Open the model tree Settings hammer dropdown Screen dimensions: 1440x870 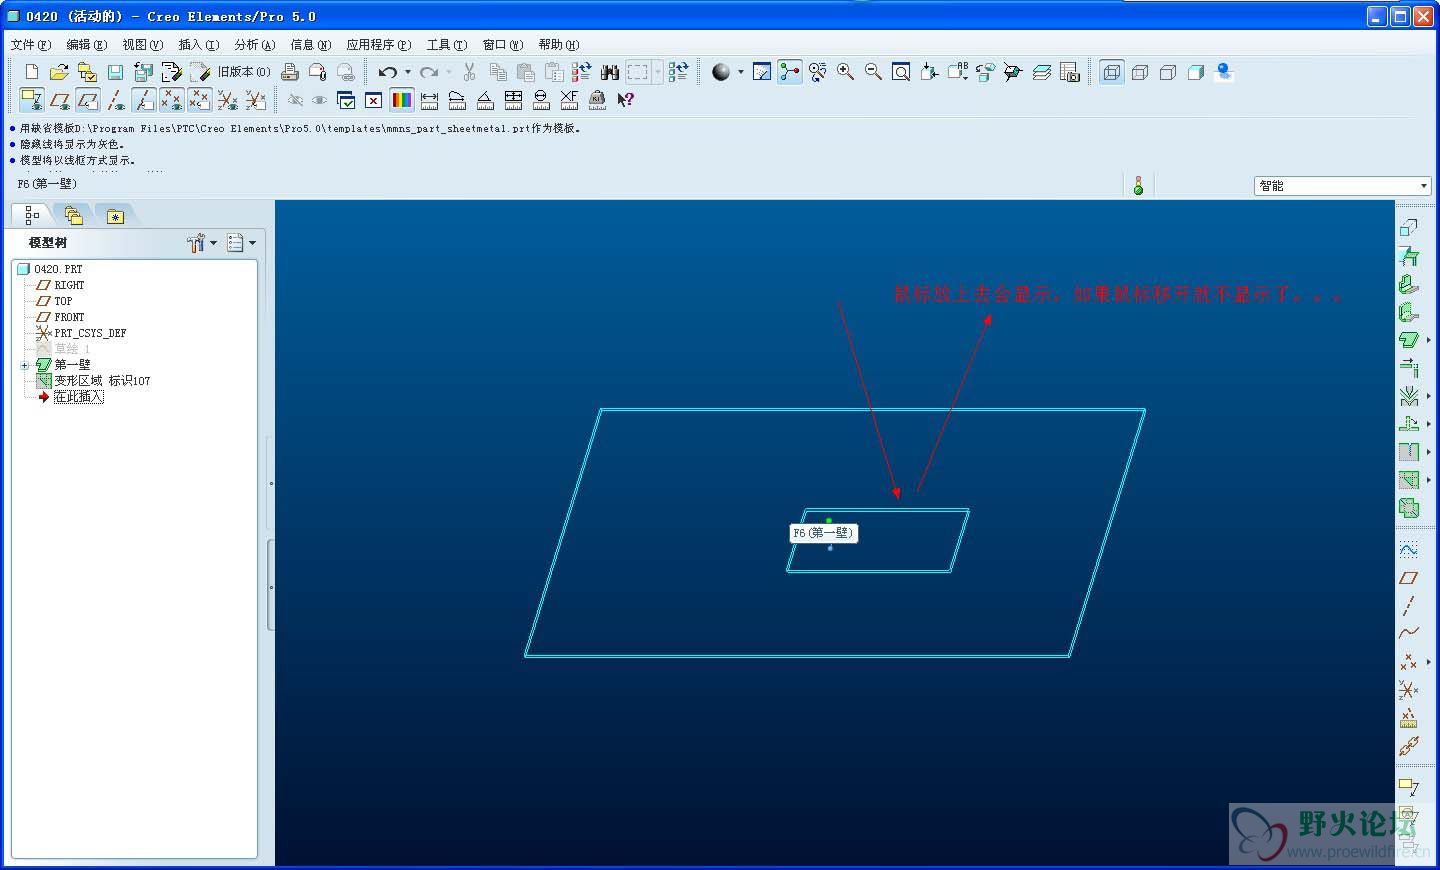pyautogui.click(x=201, y=243)
